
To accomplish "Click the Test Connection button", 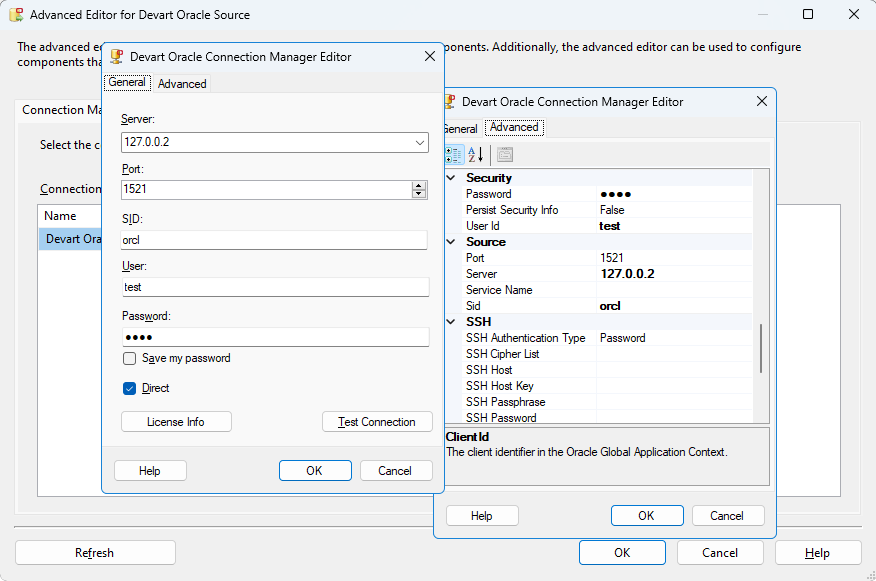I will (377, 422).
